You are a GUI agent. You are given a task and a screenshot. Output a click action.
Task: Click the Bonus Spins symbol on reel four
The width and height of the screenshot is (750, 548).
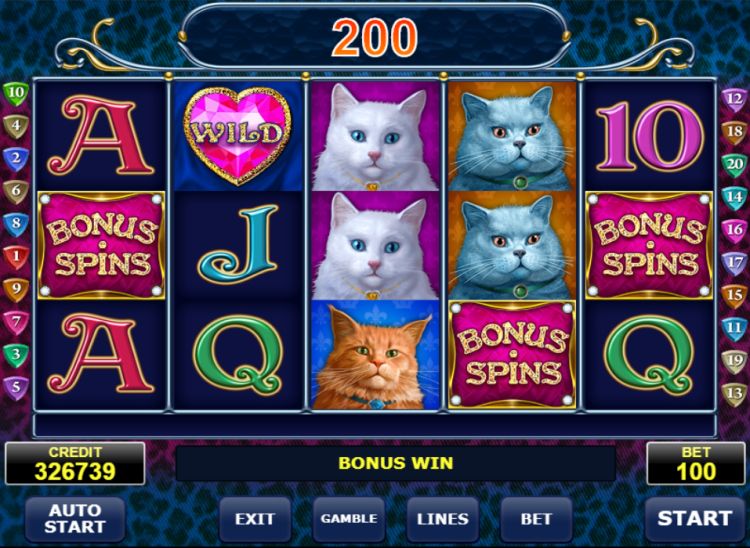pos(512,355)
